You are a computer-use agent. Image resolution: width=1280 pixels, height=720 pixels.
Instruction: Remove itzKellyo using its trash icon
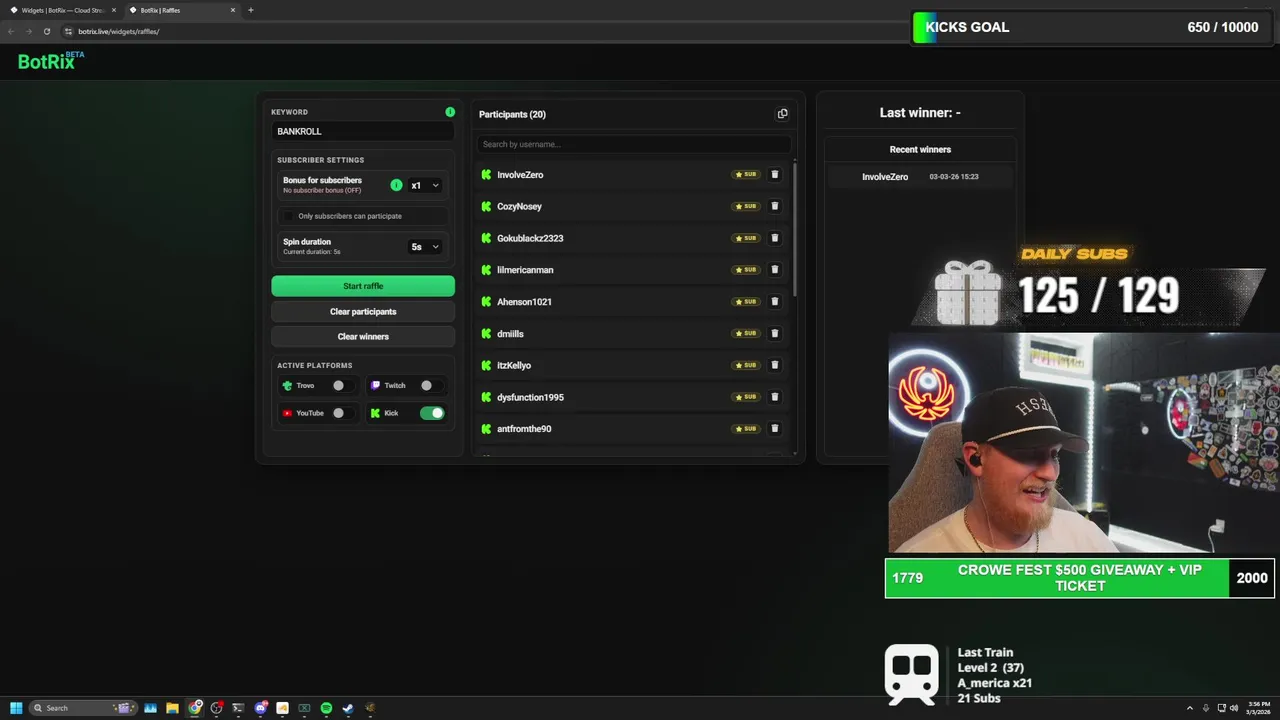pos(774,365)
